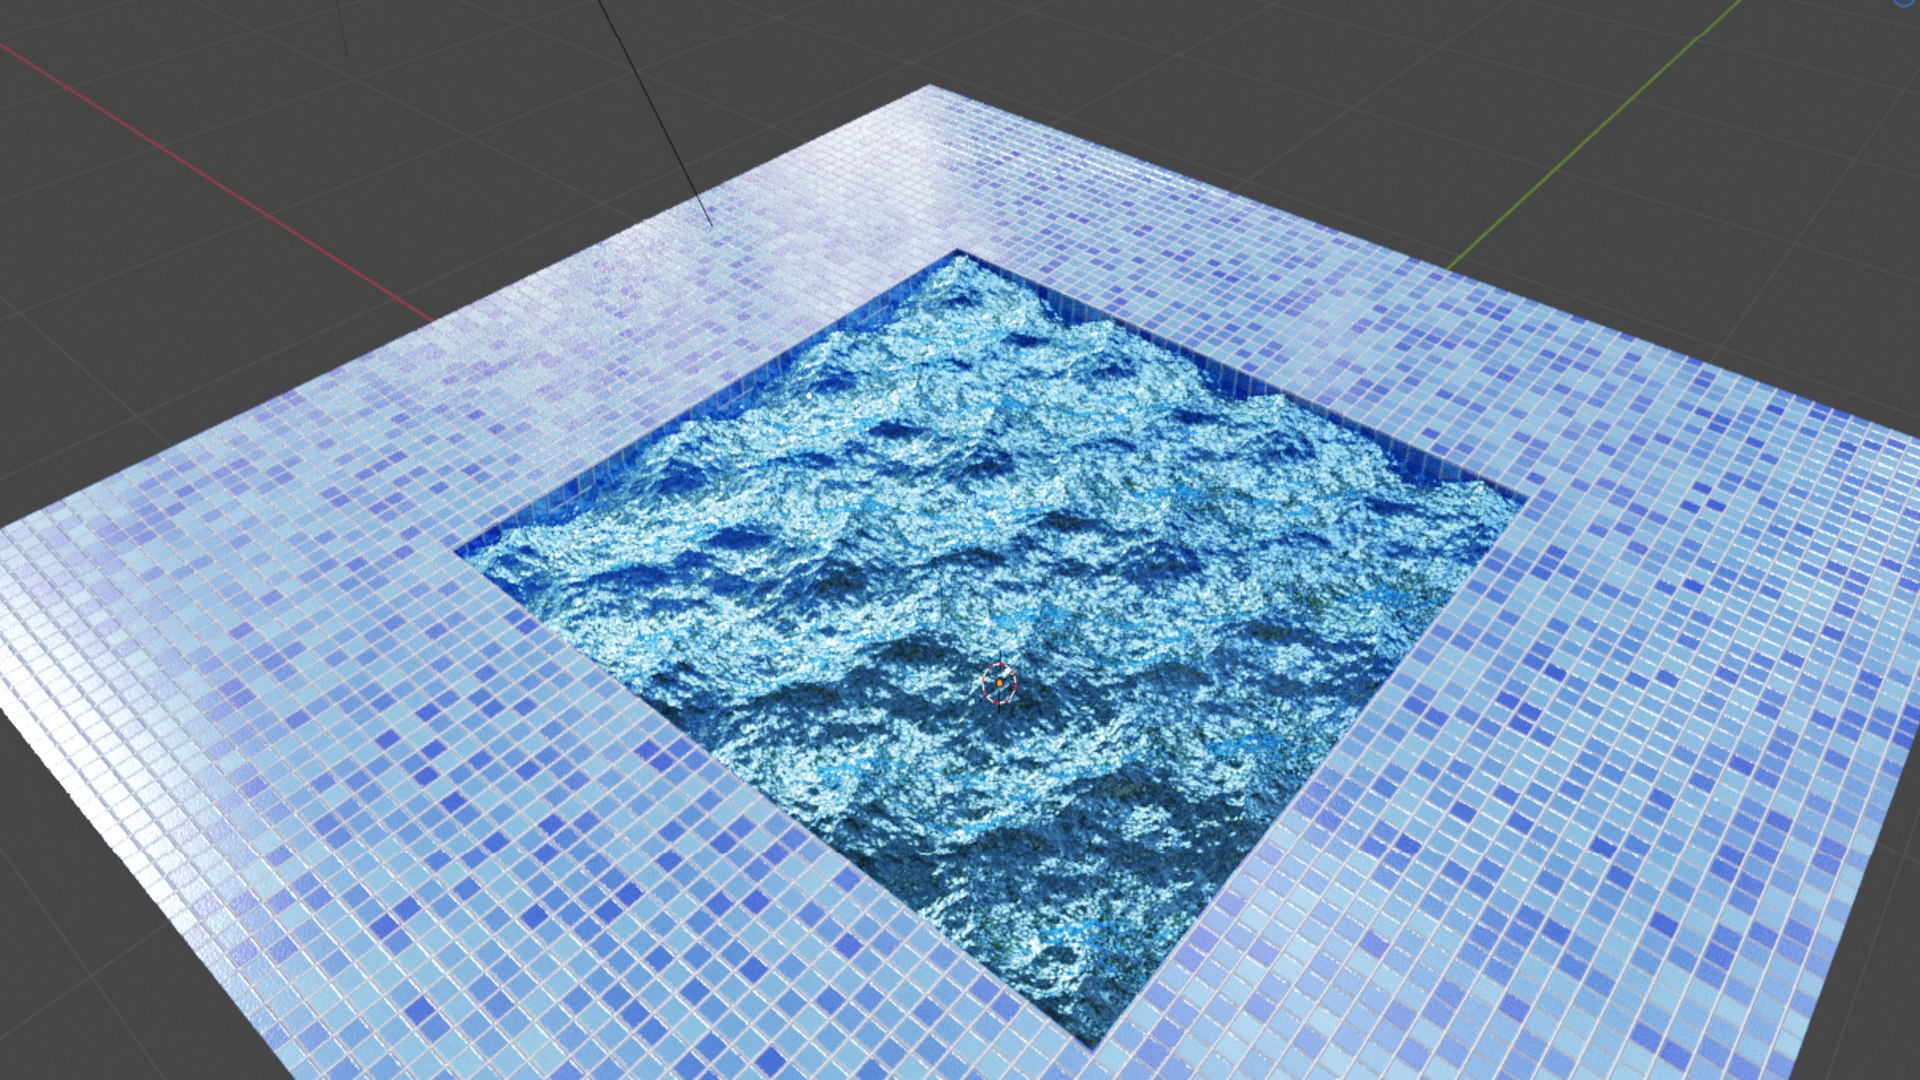Click the left corner of the pool opening
Screen dimensions: 1920x1080
(460, 551)
